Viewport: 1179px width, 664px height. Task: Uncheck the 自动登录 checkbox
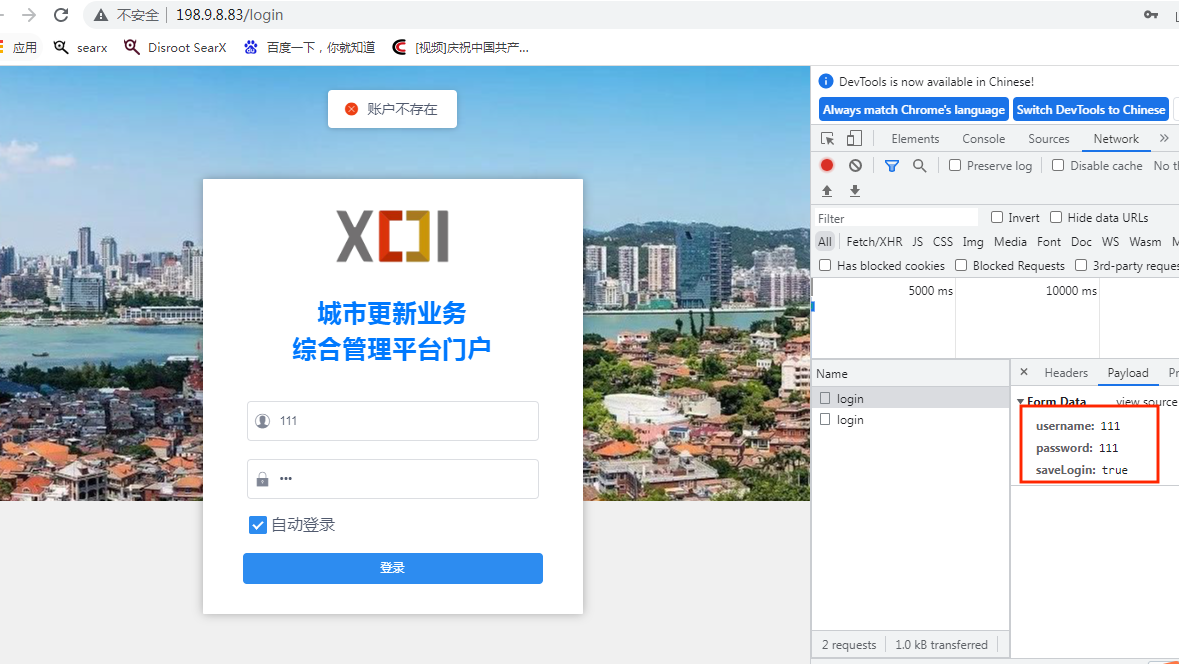(x=257, y=524)
